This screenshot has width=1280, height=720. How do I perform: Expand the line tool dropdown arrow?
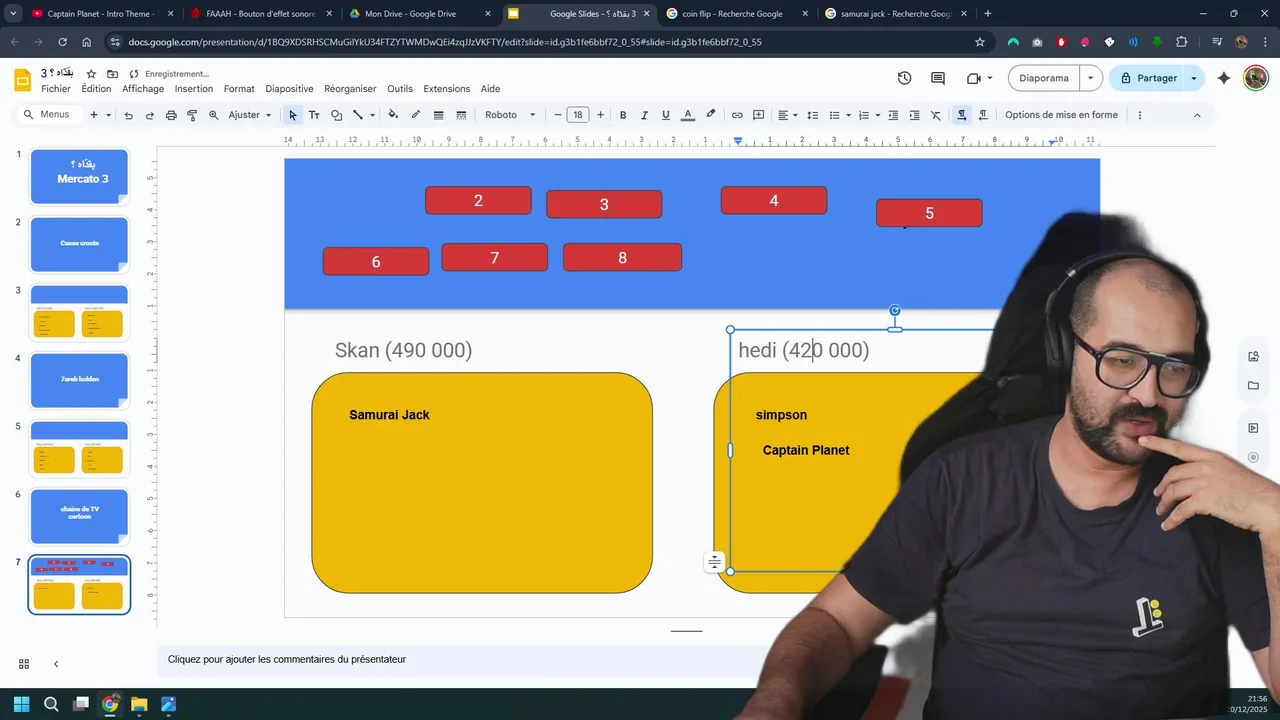(x=372, y=115)
